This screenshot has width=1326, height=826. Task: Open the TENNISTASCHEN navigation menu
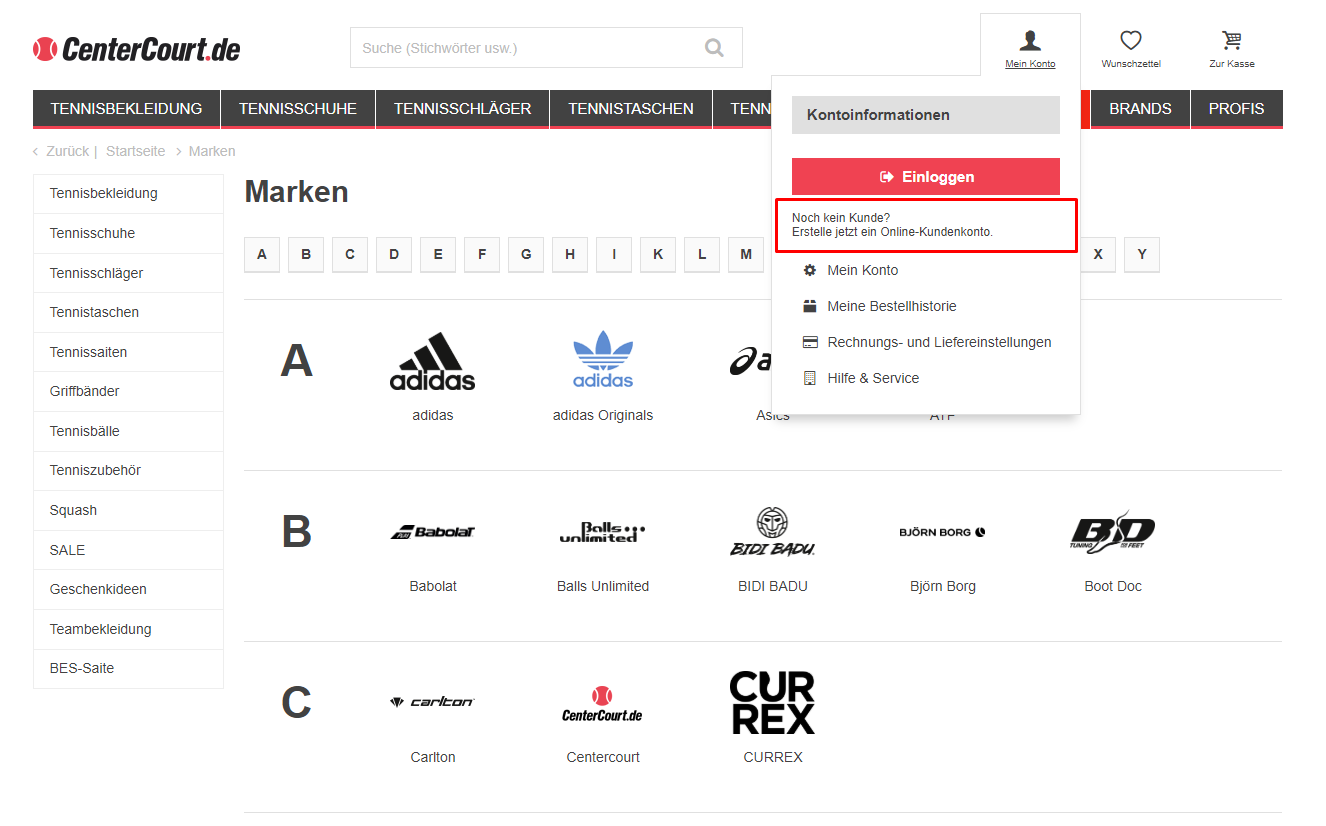[631, 109]
